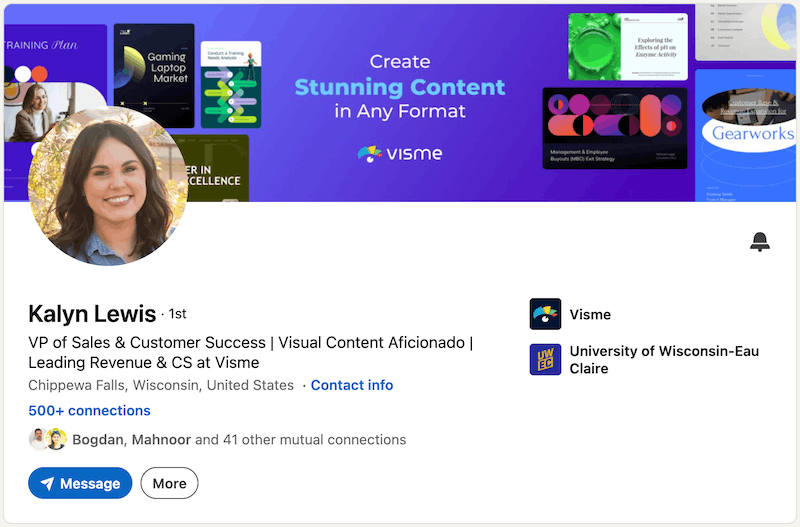Click Chippewa Falls, Wisconsin location text
Viewport: 800px width, 527px height.
click(x=161, y=385)
